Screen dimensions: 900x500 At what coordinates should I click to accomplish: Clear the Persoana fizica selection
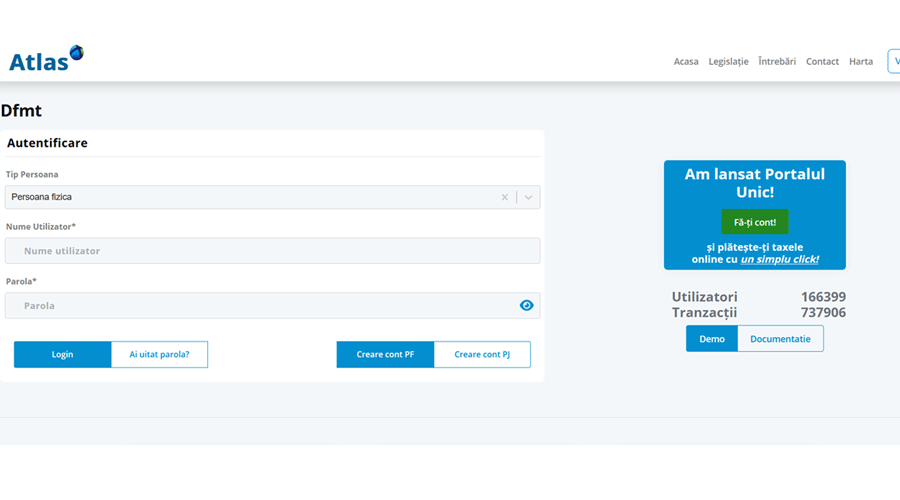[x=505, y=198]
